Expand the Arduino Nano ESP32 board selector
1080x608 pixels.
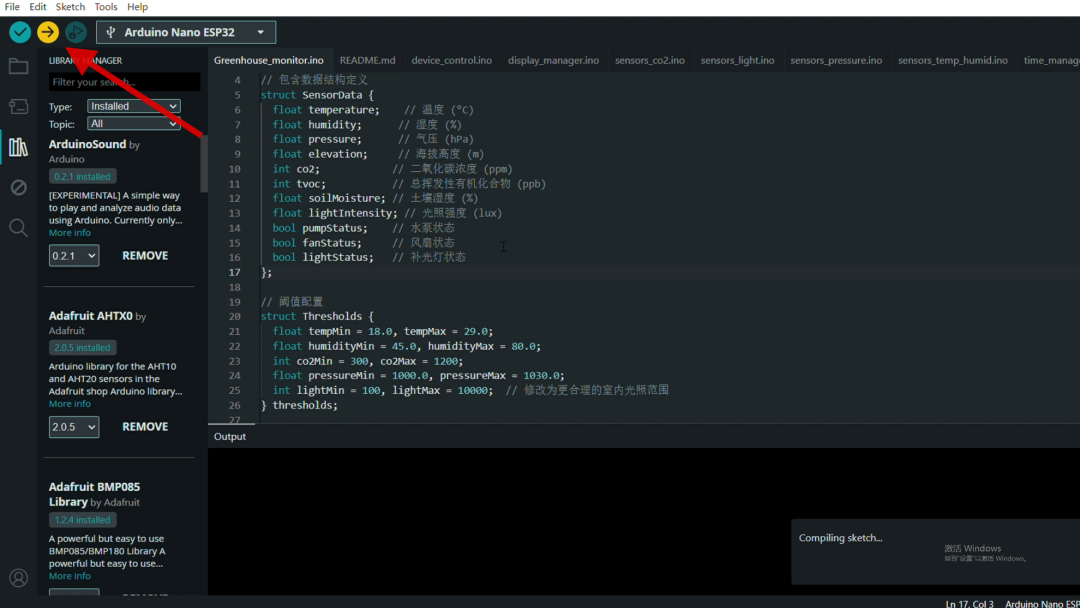click(186, 32)
